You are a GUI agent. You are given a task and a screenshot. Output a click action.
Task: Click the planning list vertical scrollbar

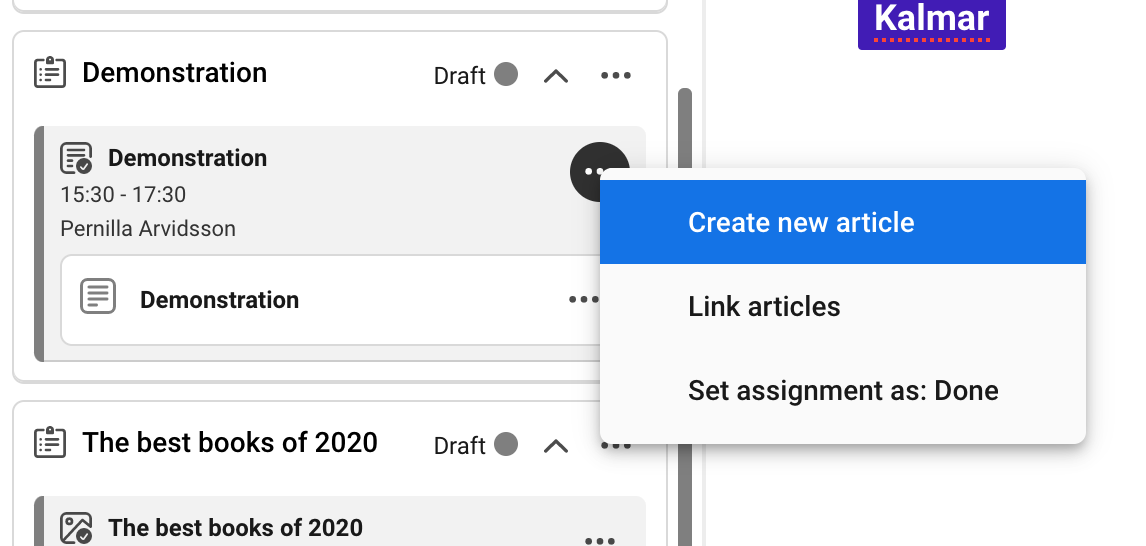pyautogui.click(x=684, y=300)
